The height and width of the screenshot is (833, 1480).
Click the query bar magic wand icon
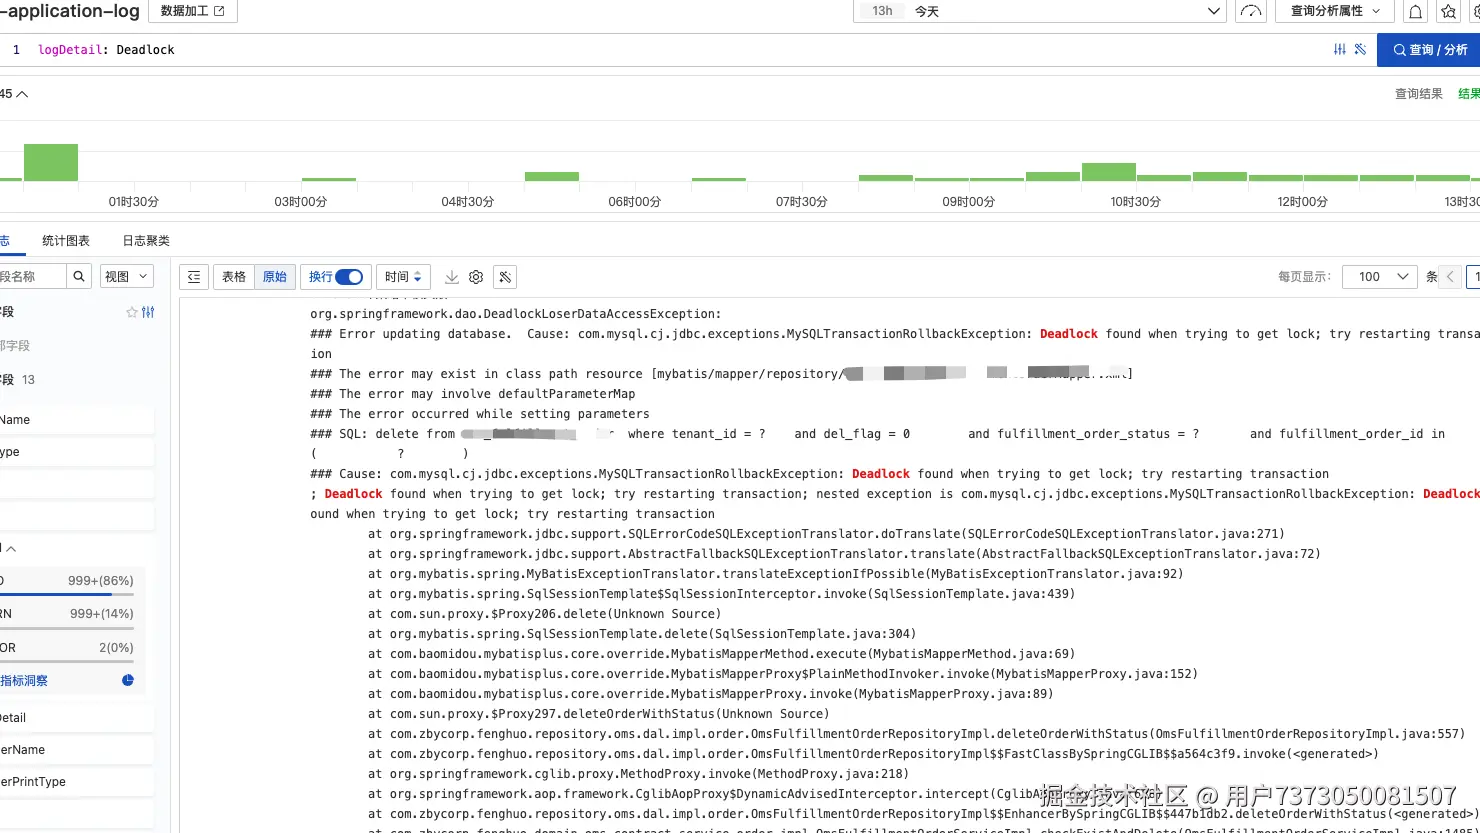pyautogui.click(x=1360, y=49)
